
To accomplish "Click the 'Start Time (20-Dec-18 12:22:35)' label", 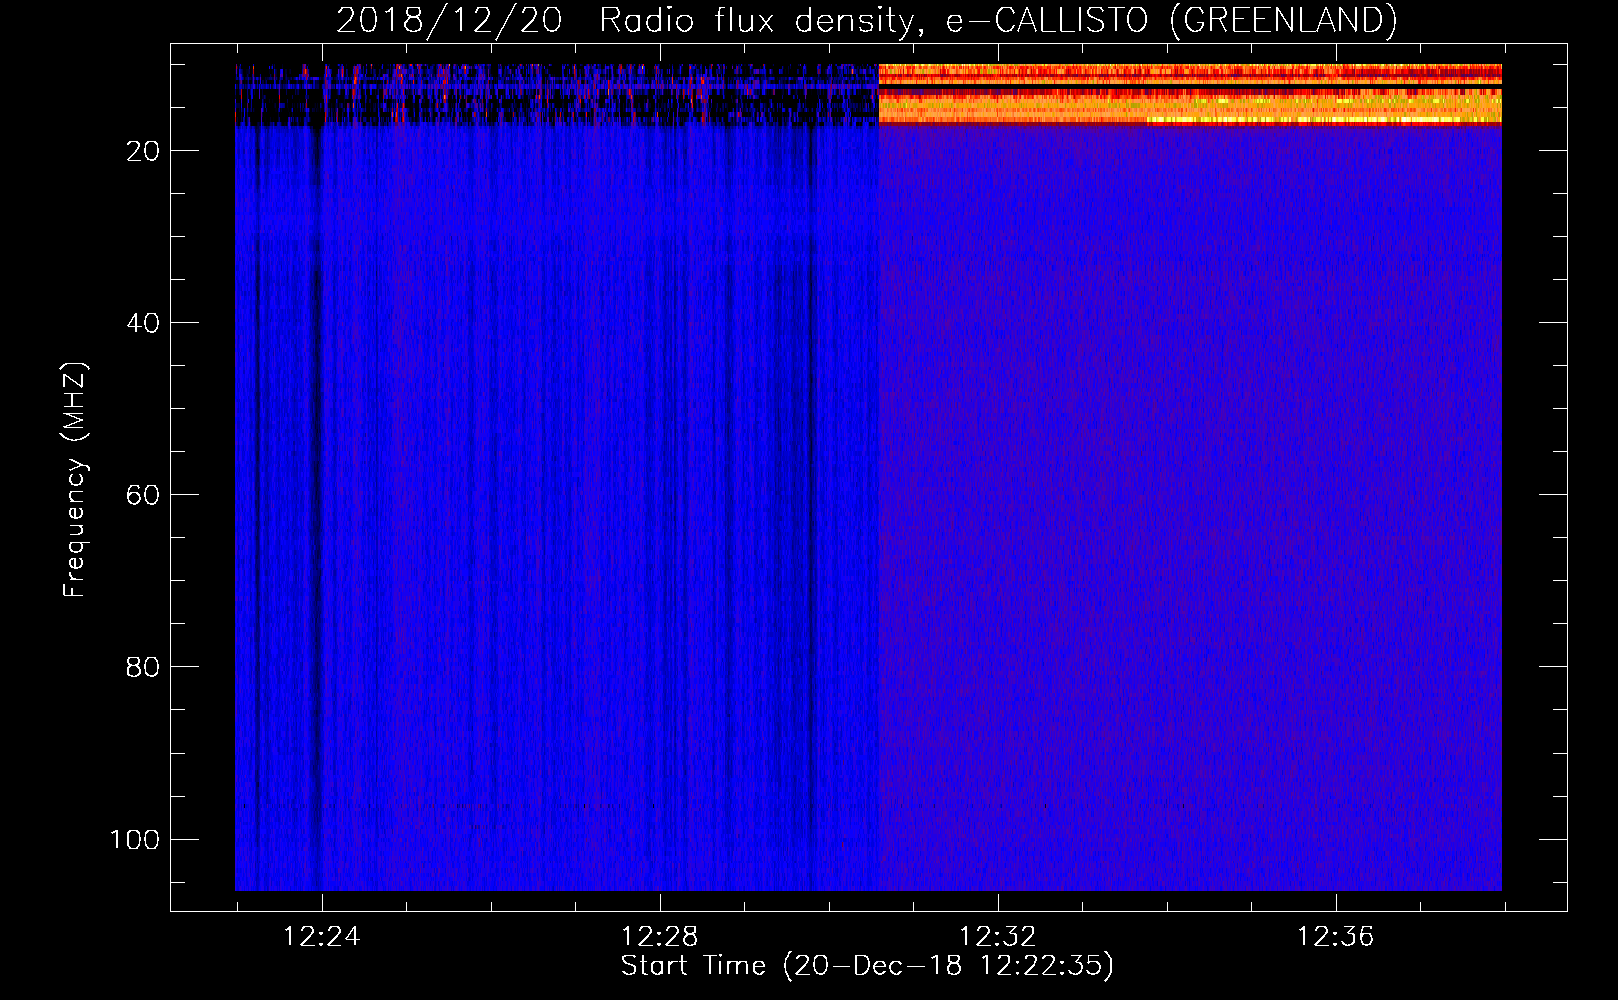I will pyautogui.click(x=867, y=966).
